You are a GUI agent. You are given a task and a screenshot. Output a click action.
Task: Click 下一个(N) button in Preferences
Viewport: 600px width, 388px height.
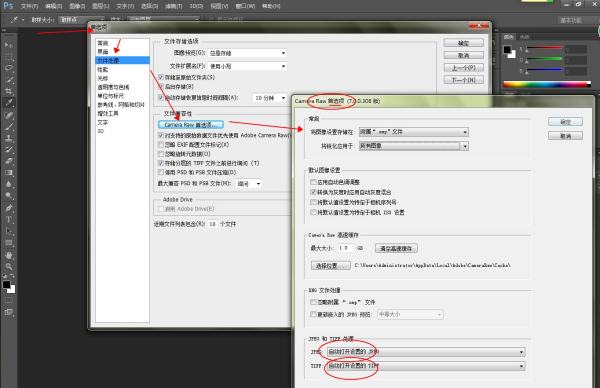464,80
